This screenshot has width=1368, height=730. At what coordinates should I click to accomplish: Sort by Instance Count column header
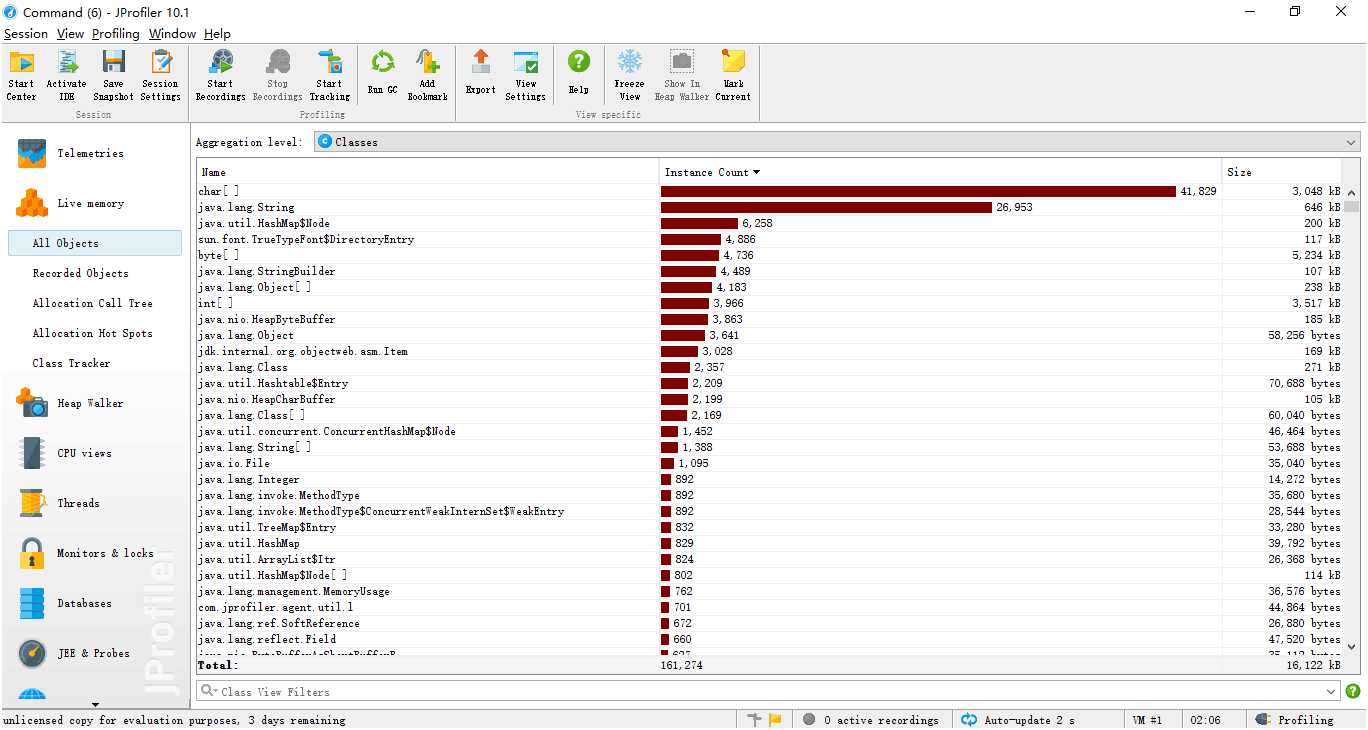(x=940, y=172)
